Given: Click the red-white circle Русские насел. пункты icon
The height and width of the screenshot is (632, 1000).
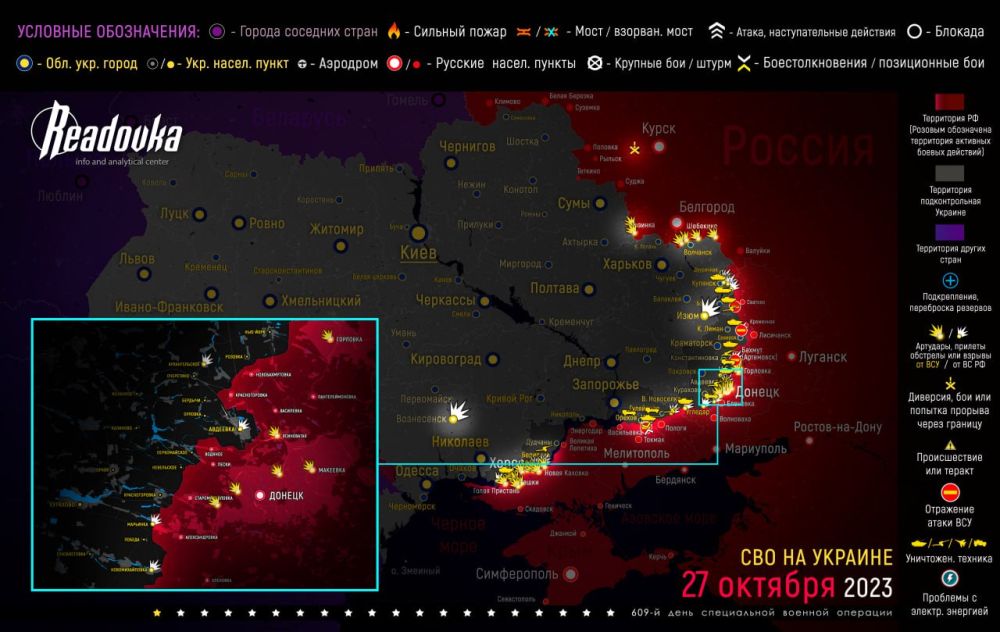Looking at the screenshot, I should click(395, 63).
